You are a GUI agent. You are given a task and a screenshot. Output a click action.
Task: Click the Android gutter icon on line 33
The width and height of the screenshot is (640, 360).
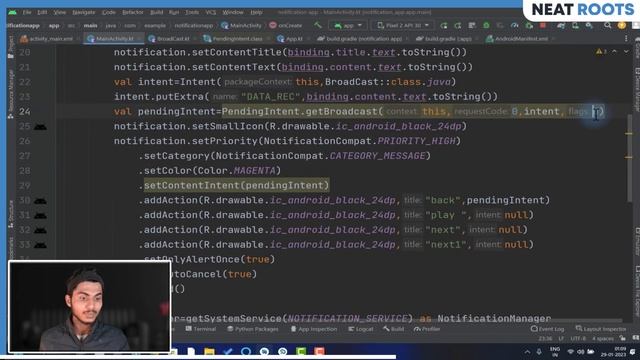pos(40,244)
